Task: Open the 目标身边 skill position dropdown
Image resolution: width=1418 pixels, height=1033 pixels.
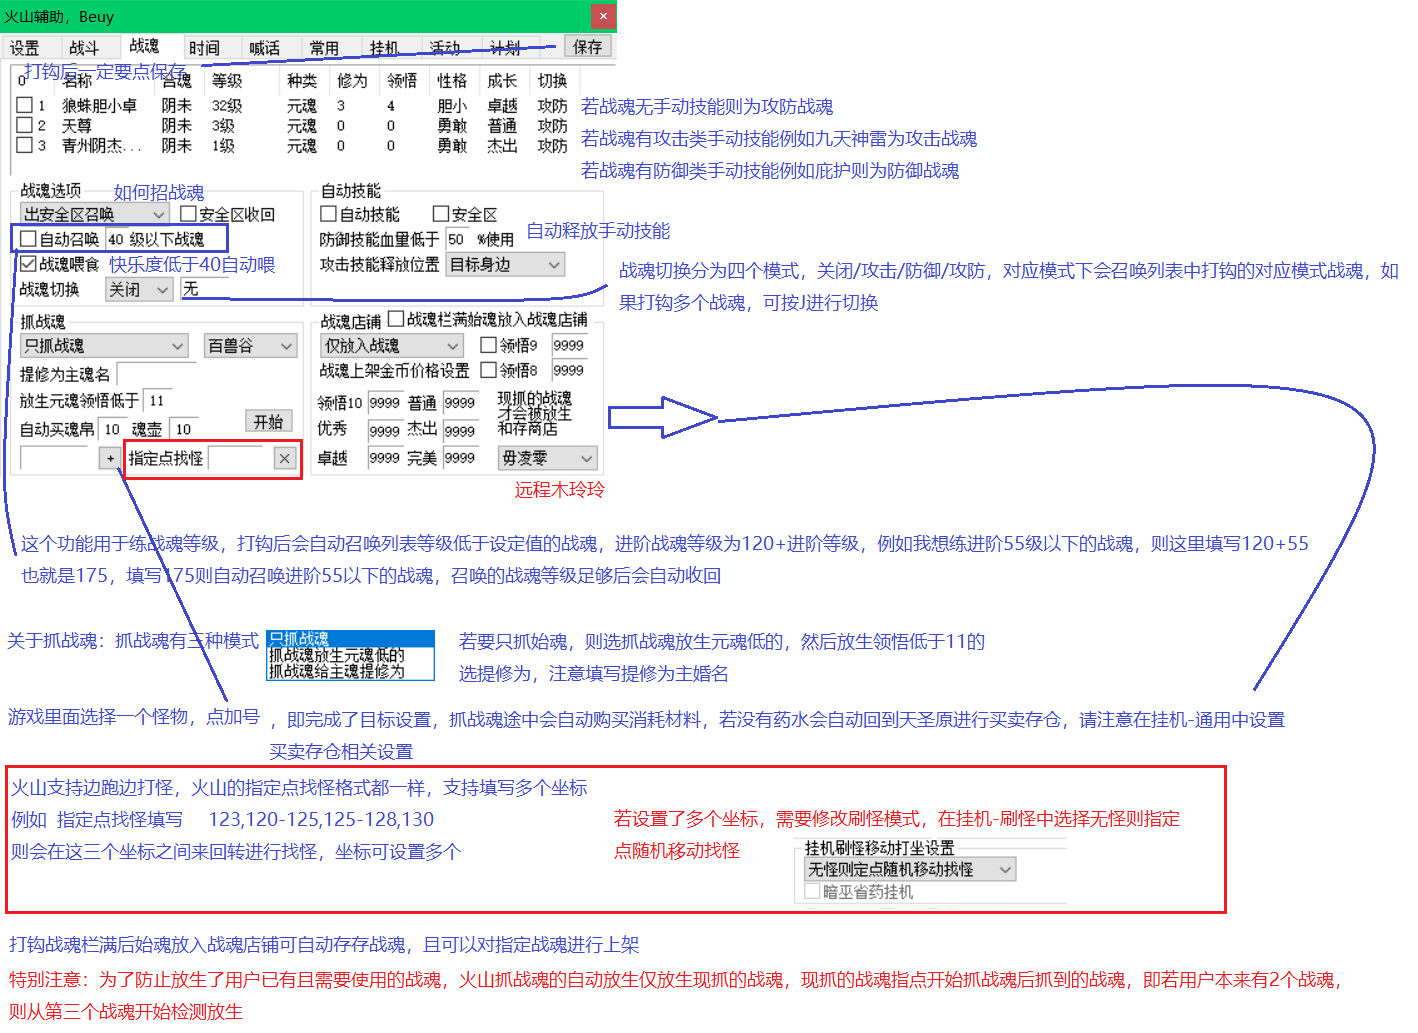Action: pyautogui.click(x=505, y=264)
